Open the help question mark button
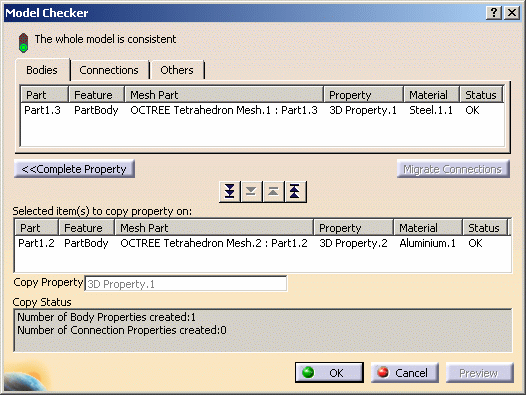 494,13
